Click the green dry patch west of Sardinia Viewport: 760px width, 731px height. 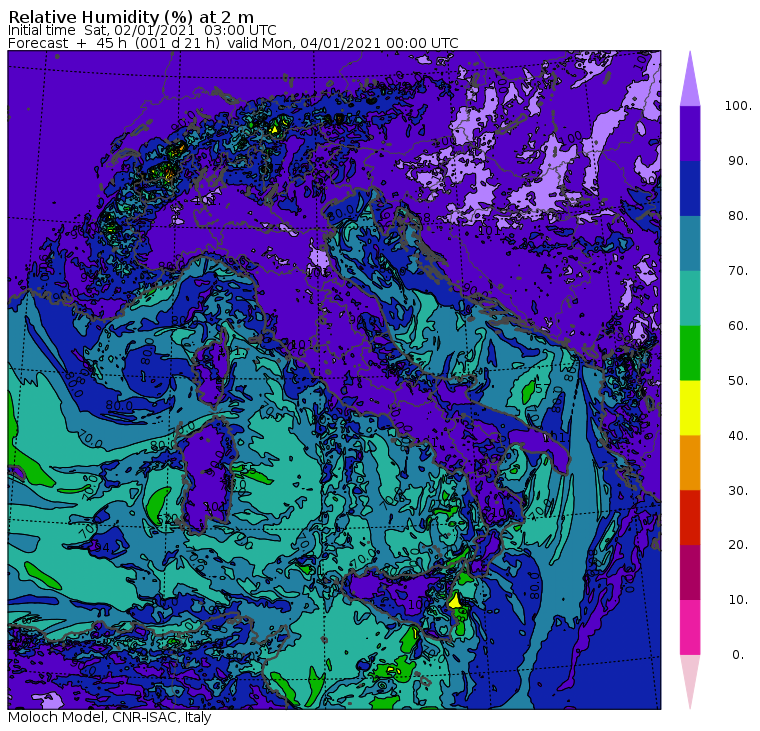click(158, 506)
